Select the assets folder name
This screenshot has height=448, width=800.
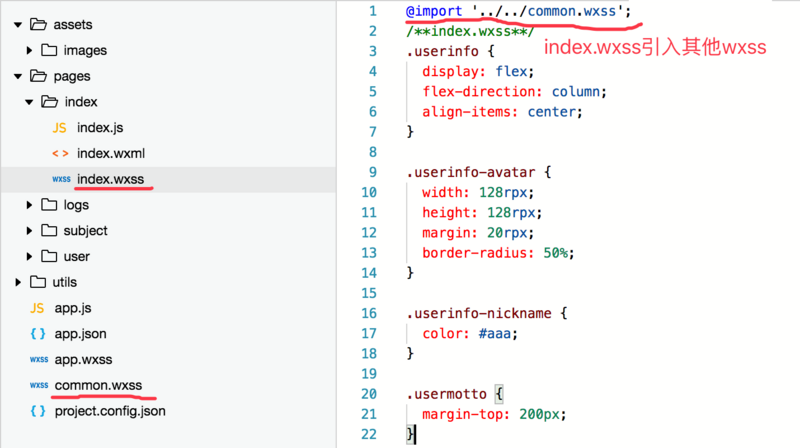click(73, 24)
